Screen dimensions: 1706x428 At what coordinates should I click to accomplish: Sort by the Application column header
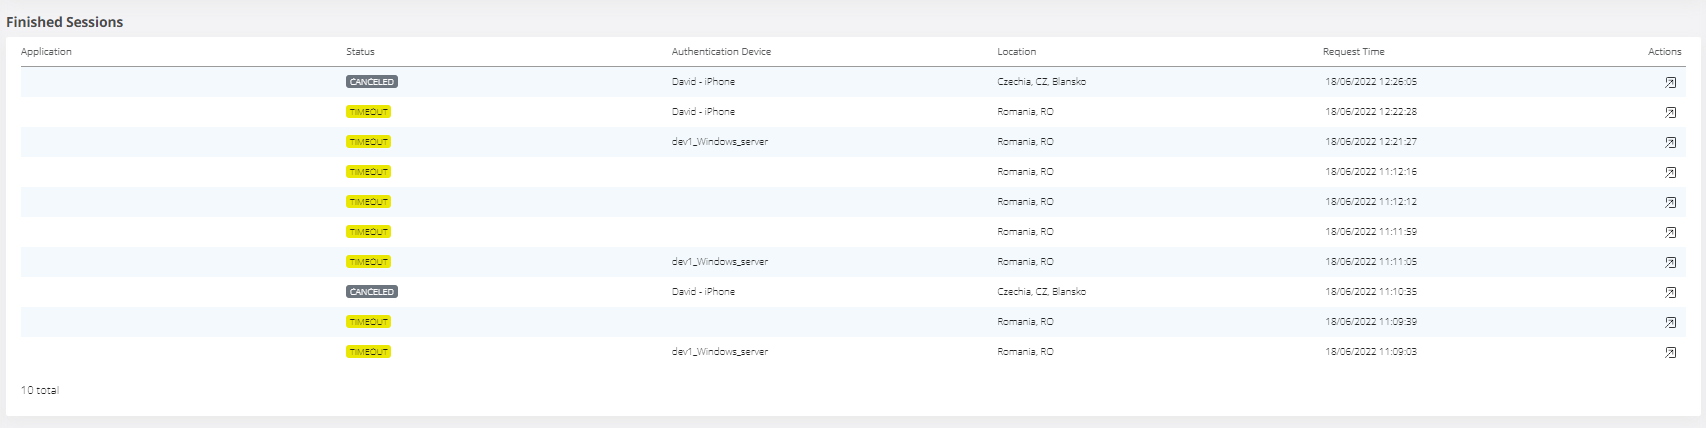coord(46,52)
